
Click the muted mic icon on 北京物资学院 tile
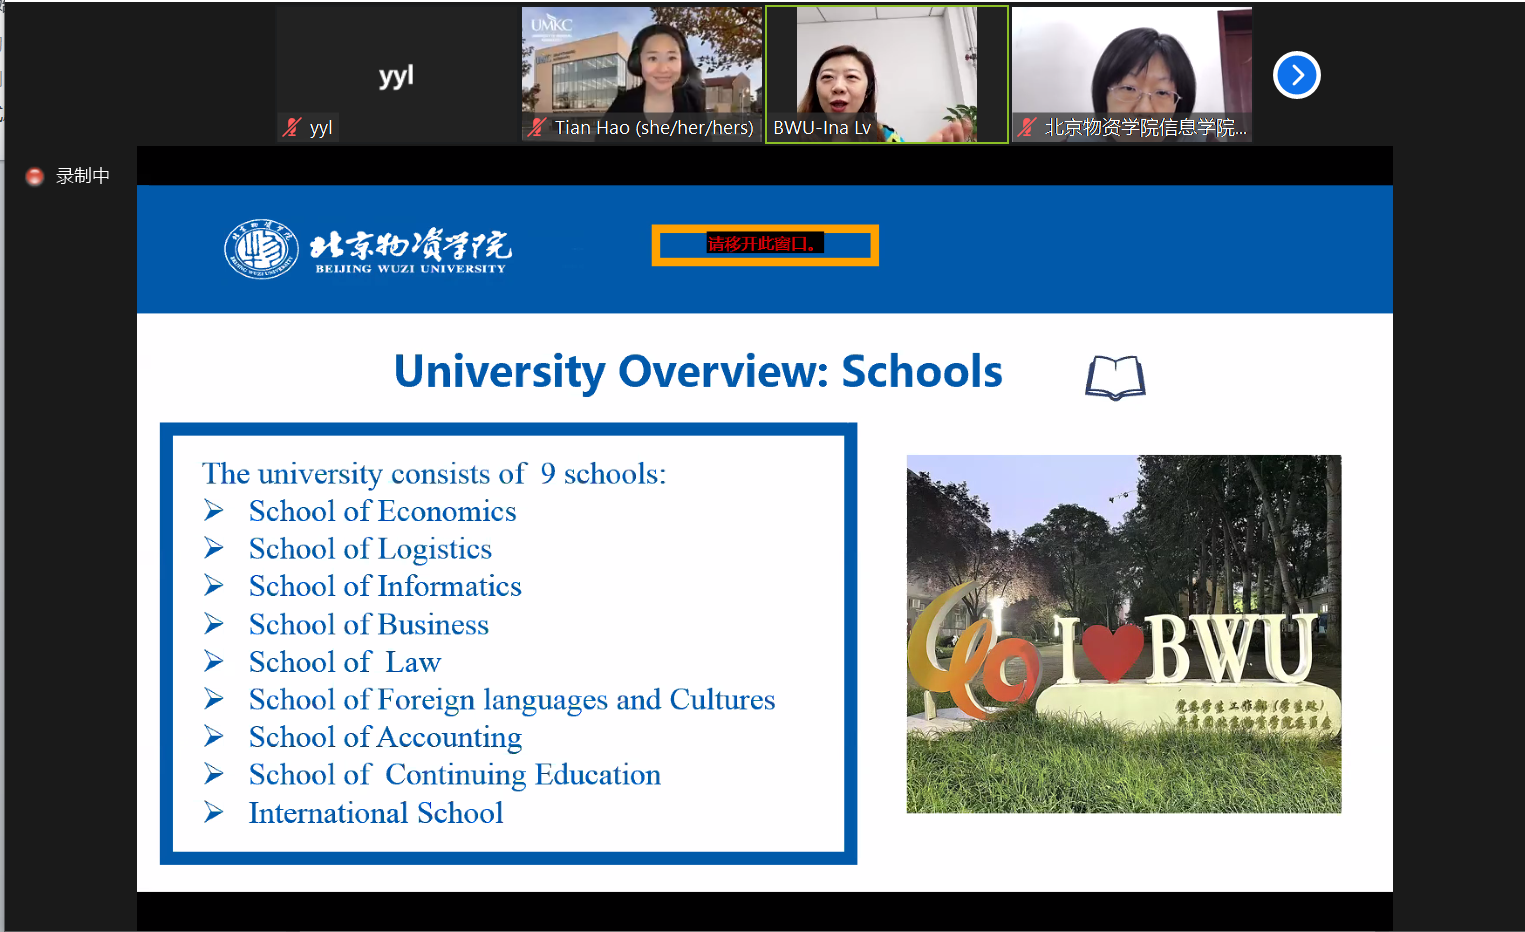tap(1027, 127)
